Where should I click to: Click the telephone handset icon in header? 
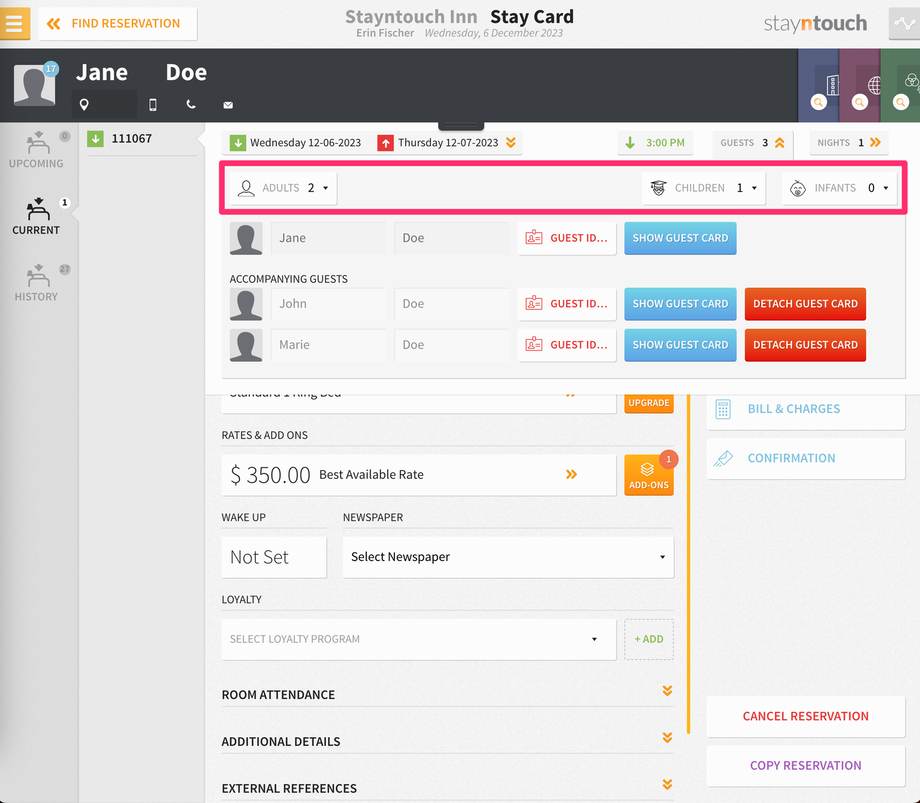click(191, 104)
